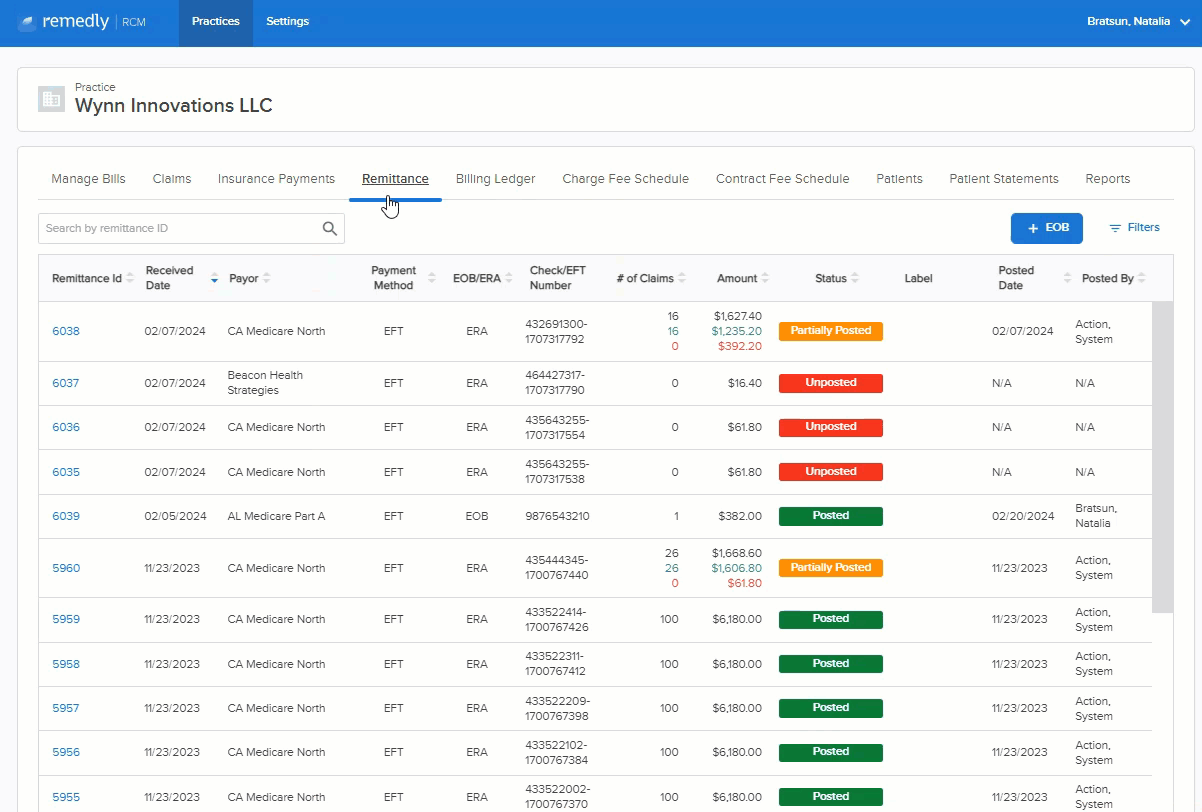Image resolution: width=1202 pixels, height=812 pixels.
Task: Sort by Posted By column arrows
Action: pyautogui.click(x=1142, y=279)
